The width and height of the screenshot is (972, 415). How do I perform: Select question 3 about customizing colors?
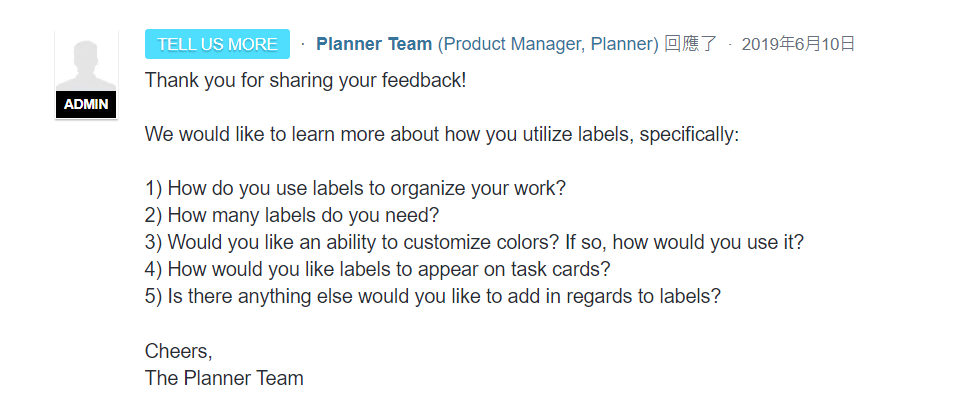(474, 243)
